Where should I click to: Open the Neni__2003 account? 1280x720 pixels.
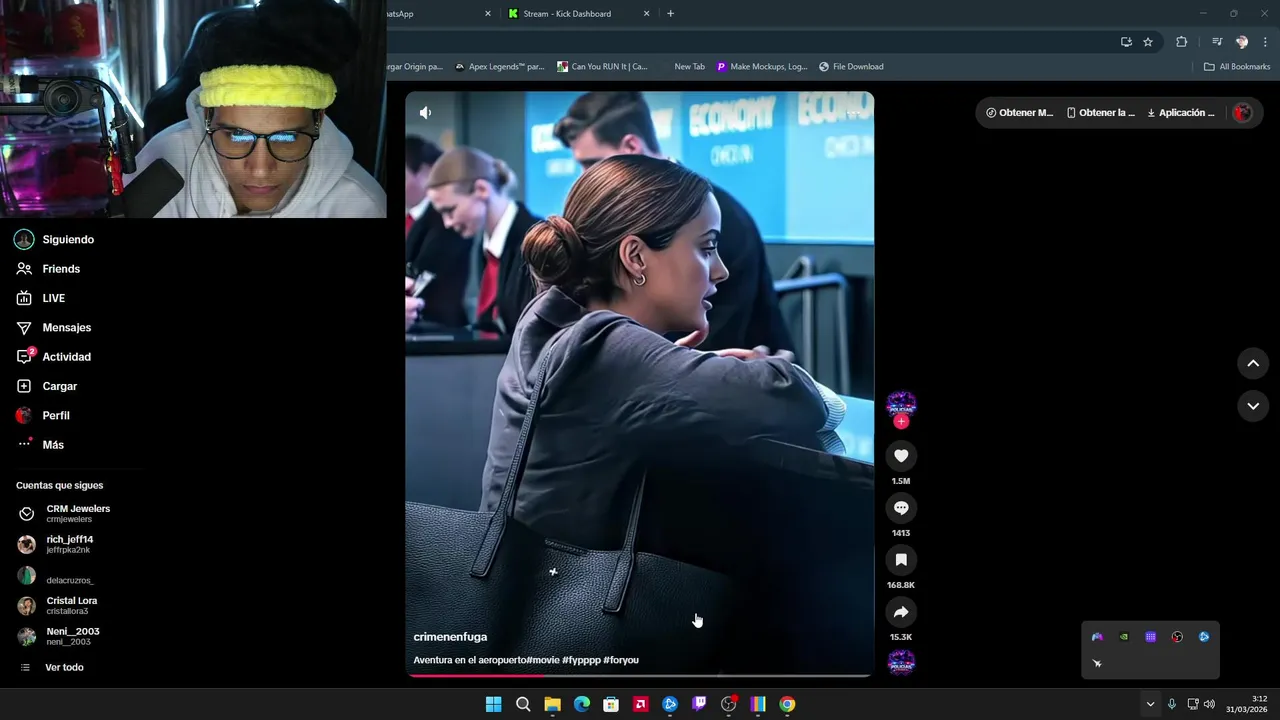coord(59,636)
